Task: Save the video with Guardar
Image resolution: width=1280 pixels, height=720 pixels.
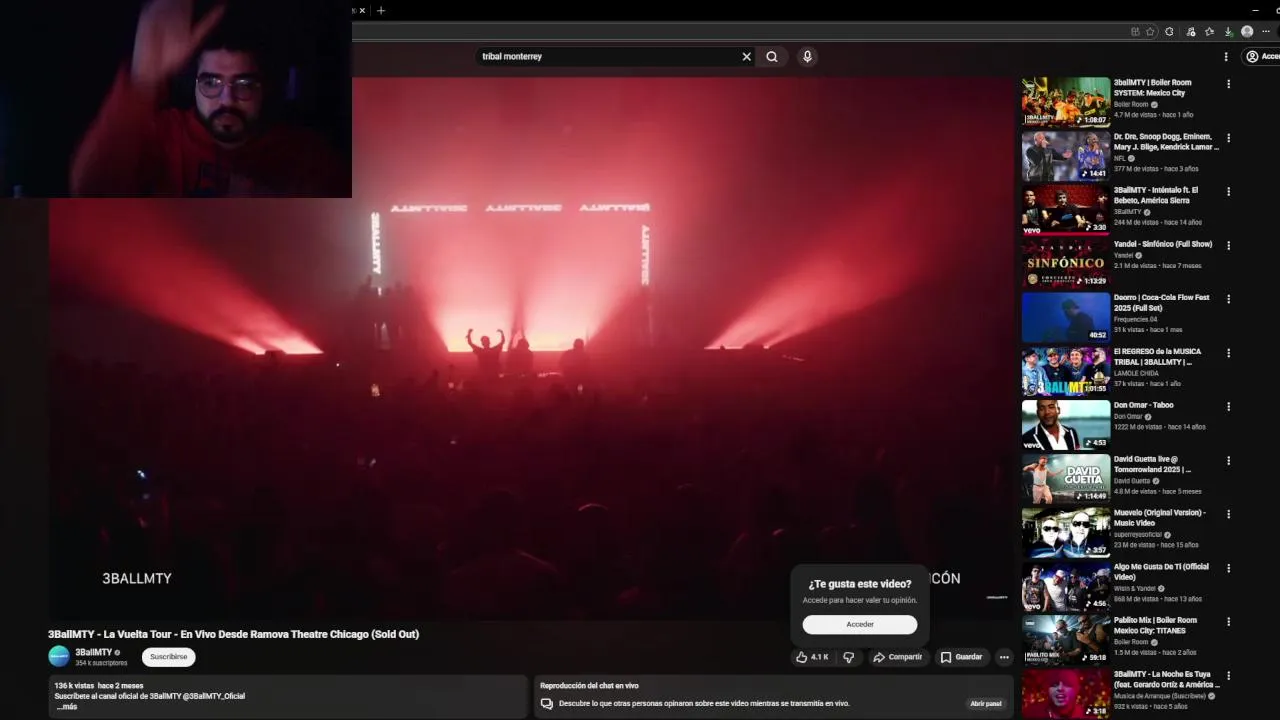Action: point(961,657)
